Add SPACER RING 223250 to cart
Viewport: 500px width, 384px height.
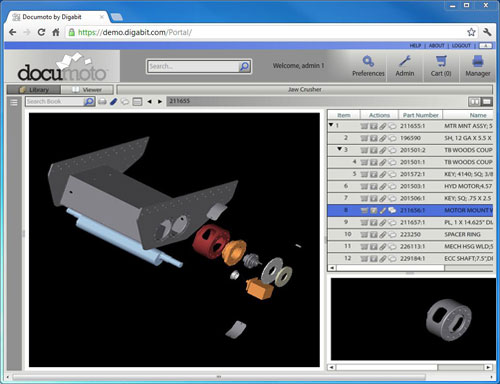tap(364, 234)
